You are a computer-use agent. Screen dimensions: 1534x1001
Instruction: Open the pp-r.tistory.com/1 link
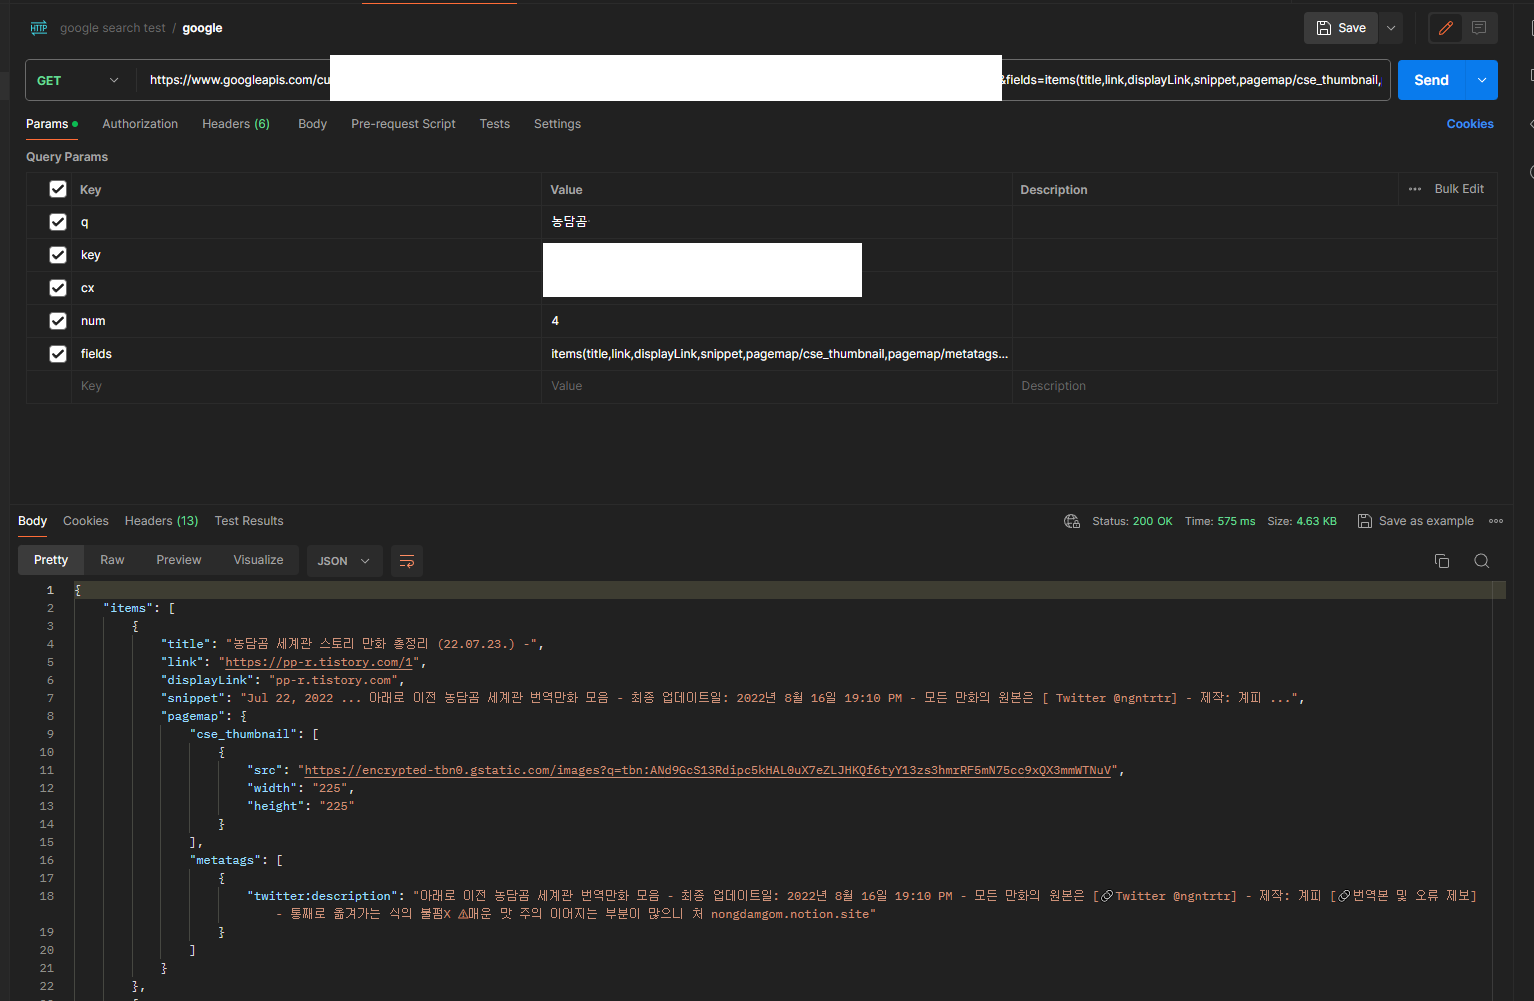pos(320,662)
